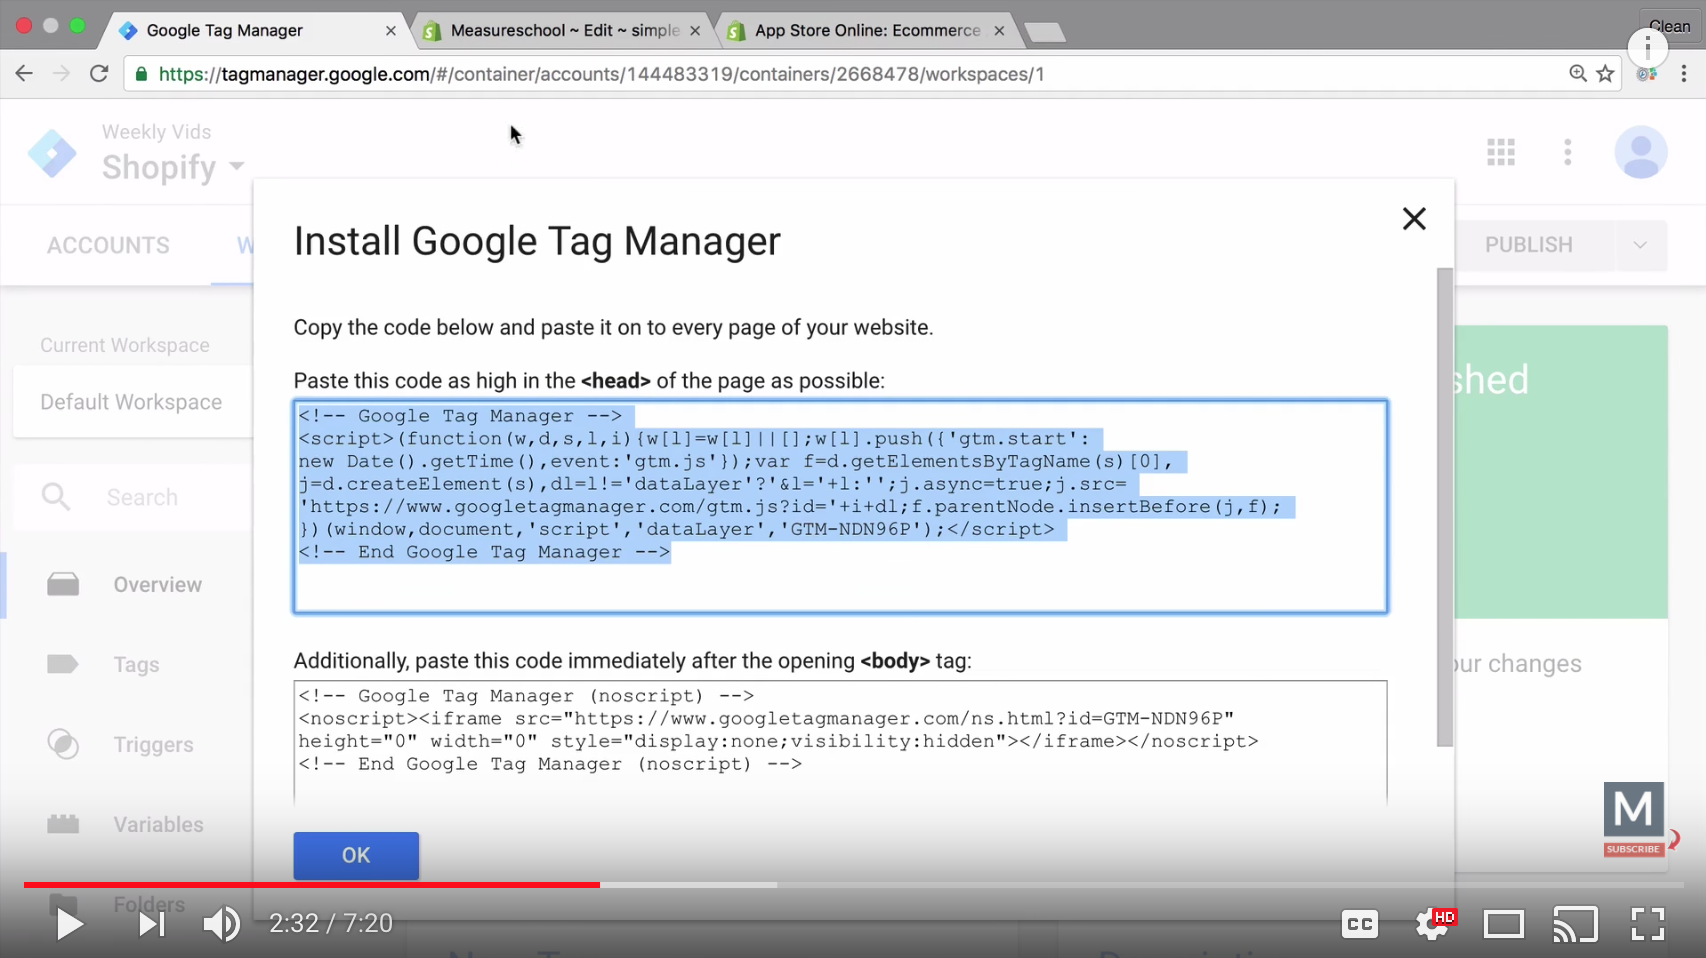The image size is (1706, 958).
Task: Click the Tags label icon
Action: 63,664
